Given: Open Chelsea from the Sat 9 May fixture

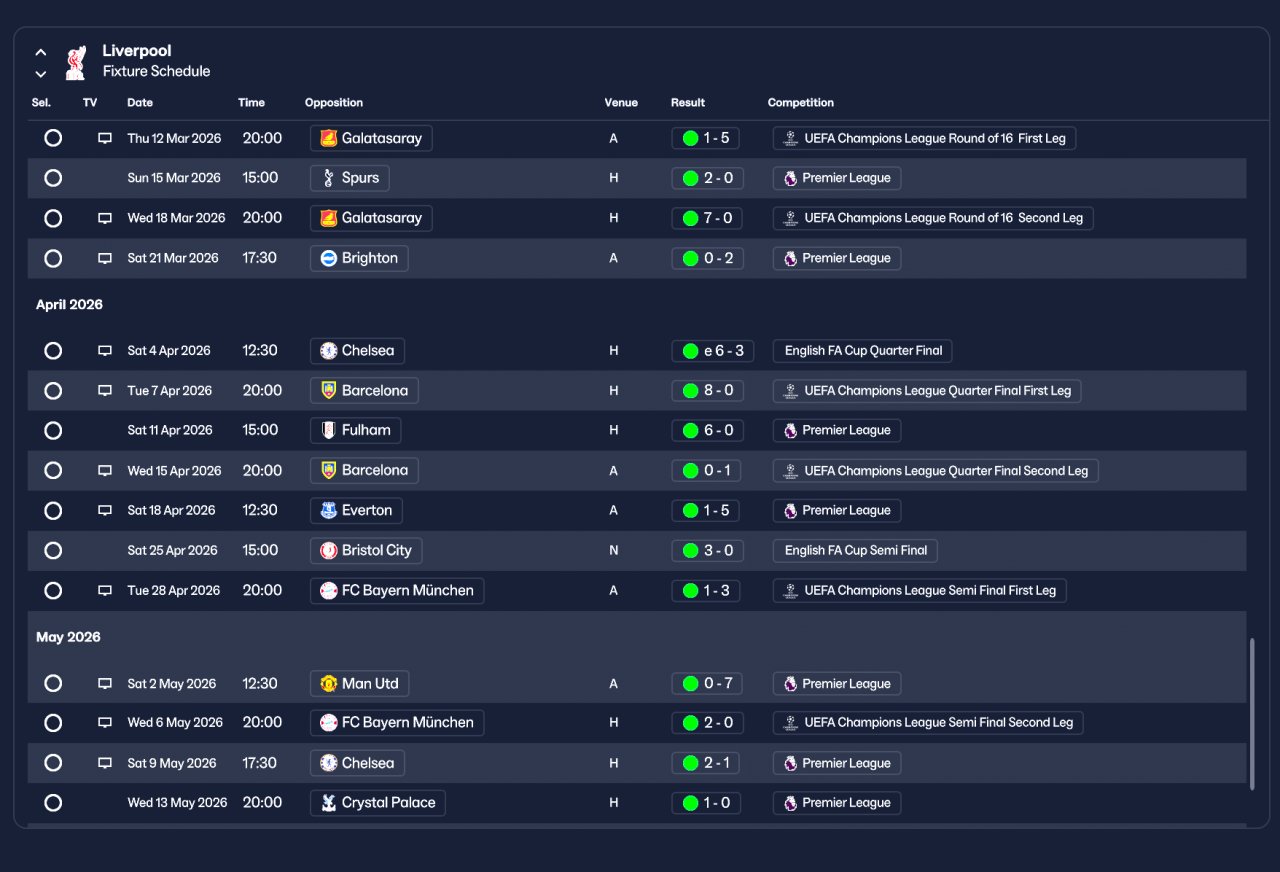Looking at the screenshot, I should (357, 763).
